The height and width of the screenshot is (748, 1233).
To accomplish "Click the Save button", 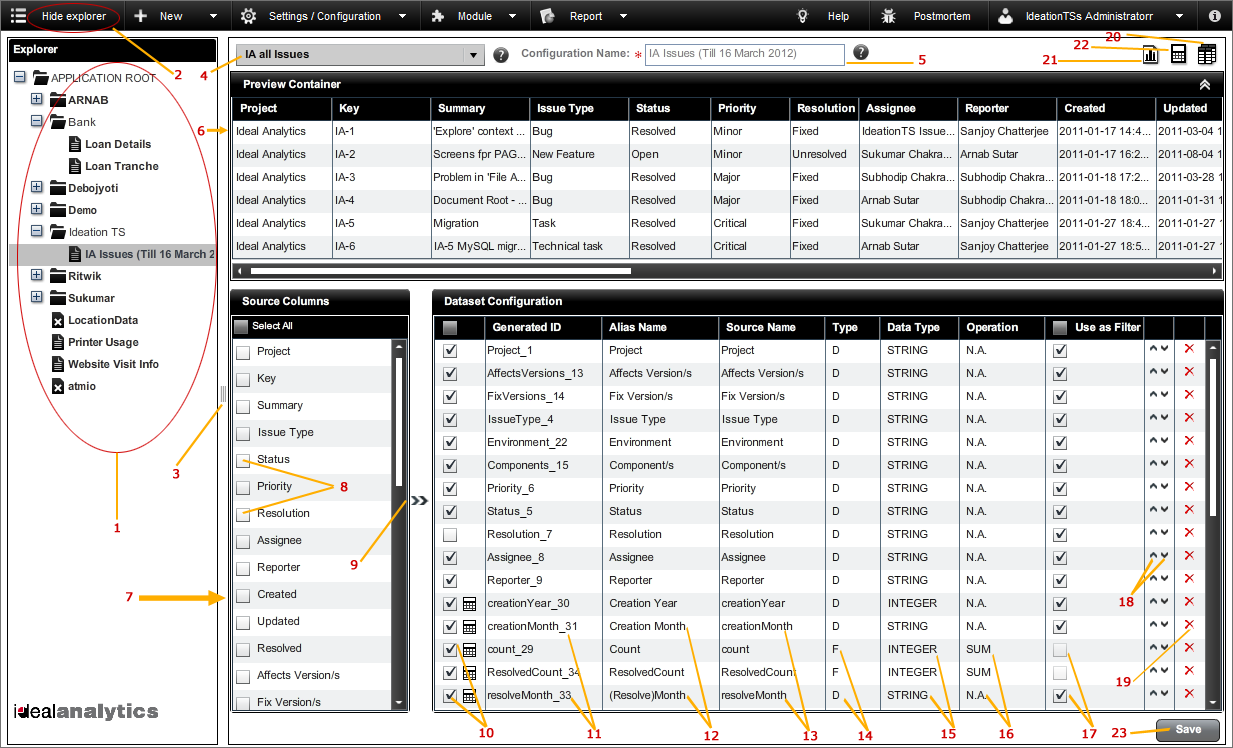I will click(x=1188, y=729).
